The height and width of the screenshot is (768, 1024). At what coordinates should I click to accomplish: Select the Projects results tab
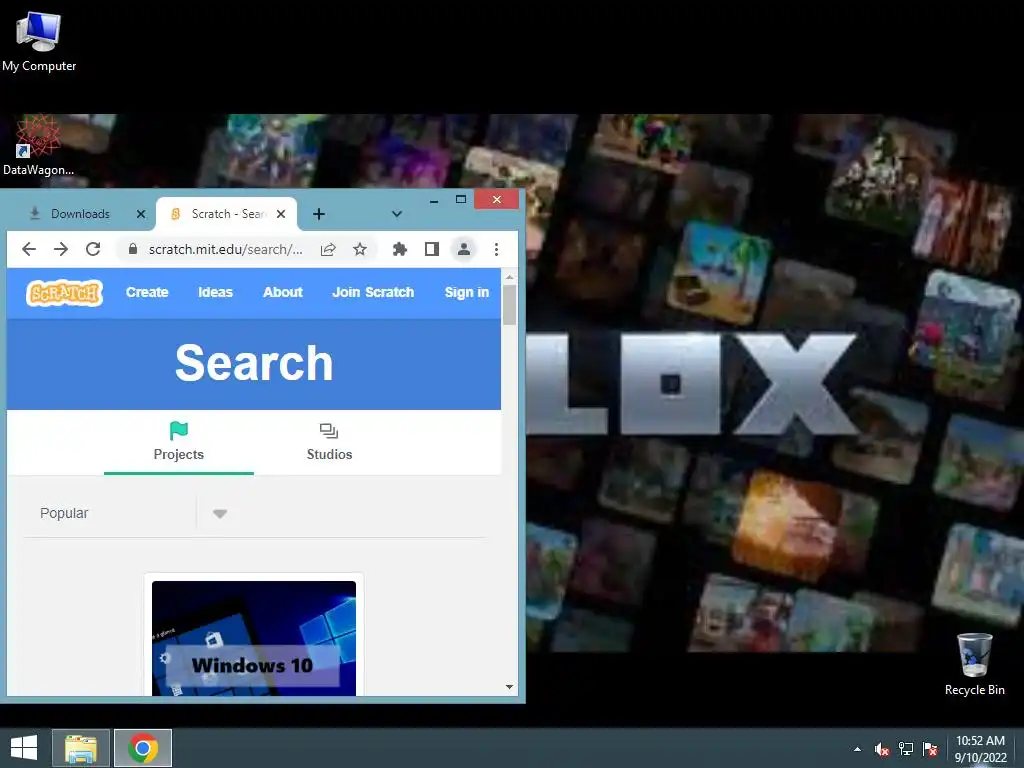click(x=178, y=442)
